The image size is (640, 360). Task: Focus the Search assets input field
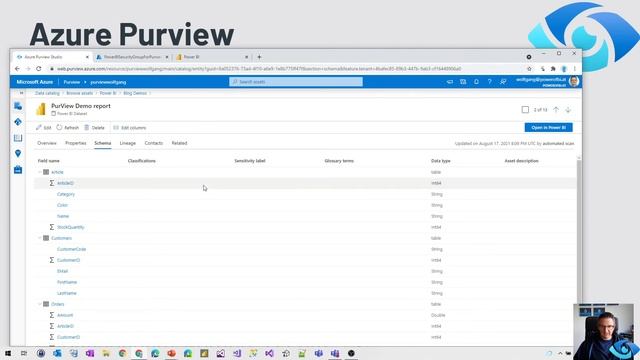pos(296,82)
